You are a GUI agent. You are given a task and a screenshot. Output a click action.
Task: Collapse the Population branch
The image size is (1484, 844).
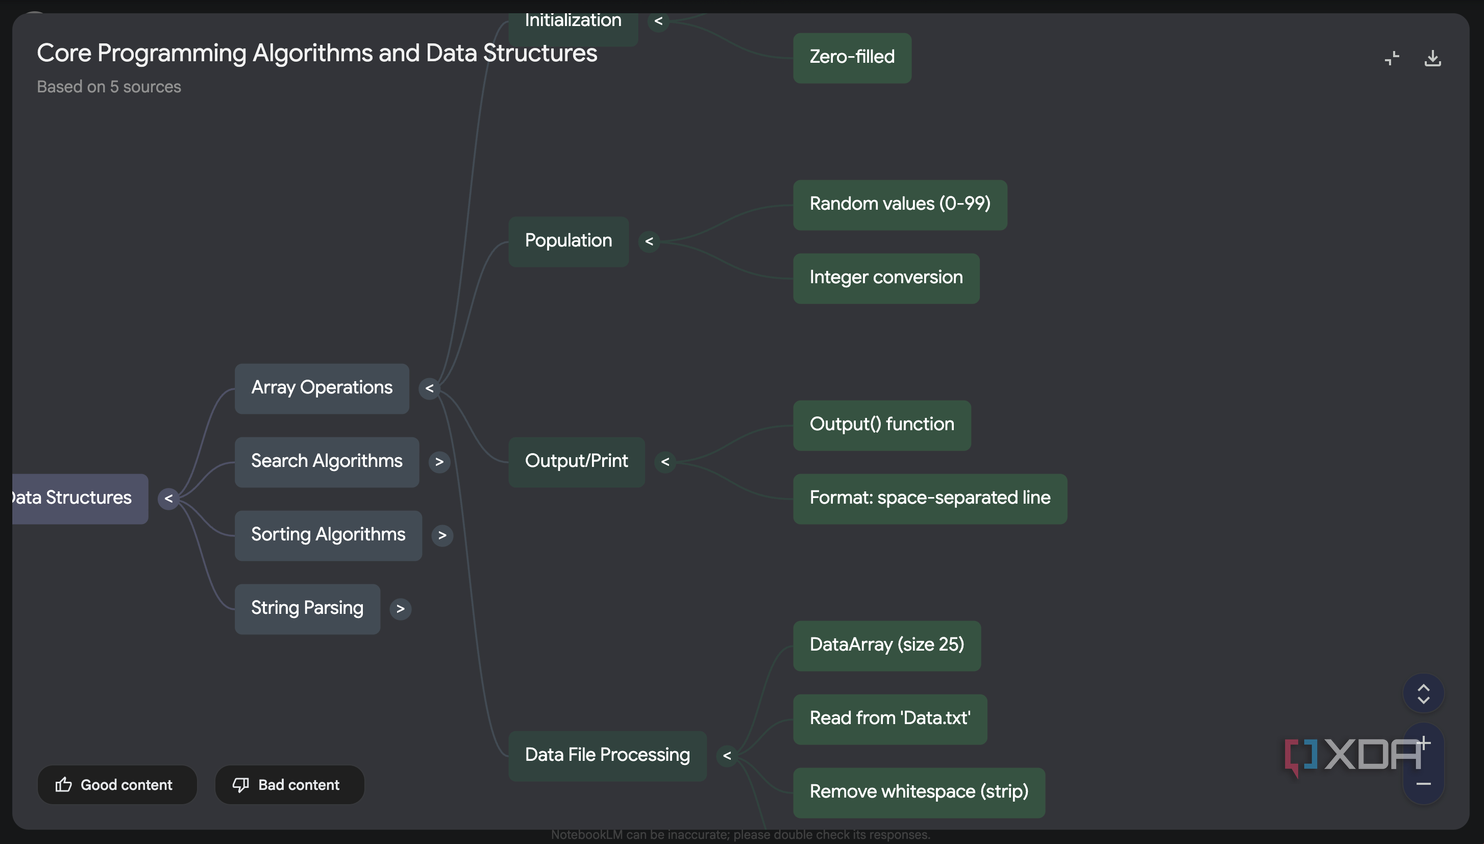pyautogui.click(x=649, y=241)
